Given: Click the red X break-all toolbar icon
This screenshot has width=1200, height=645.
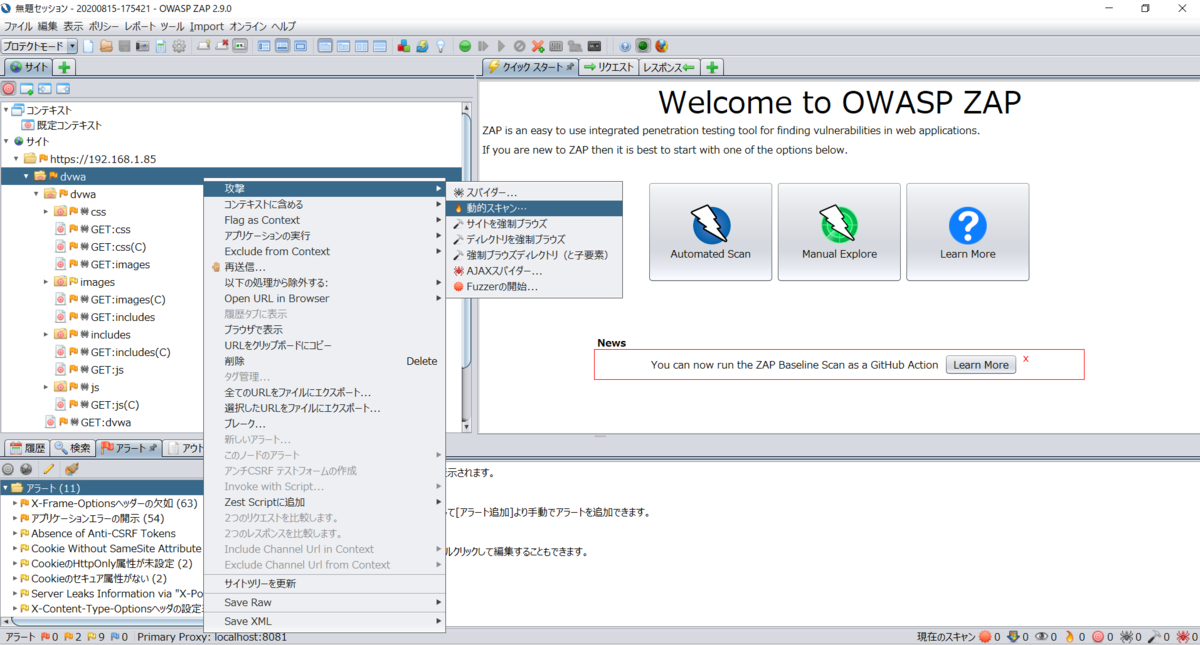Looking at the screenshot, I should pos(538,46).
